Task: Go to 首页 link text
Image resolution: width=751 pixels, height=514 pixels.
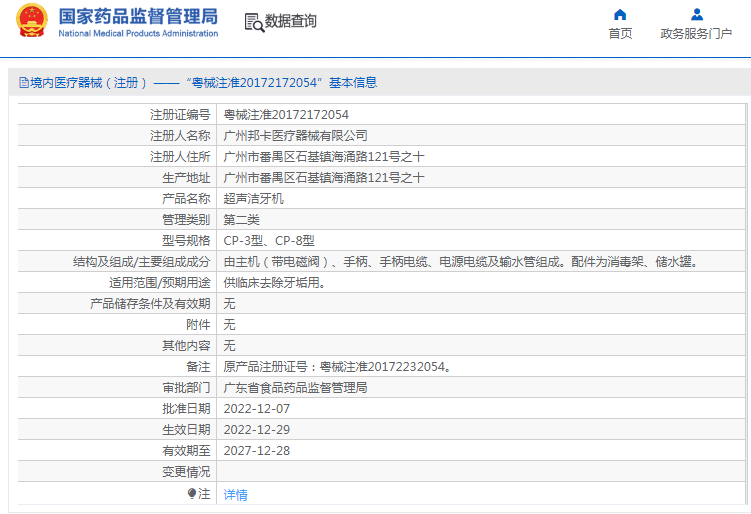Action: click(x=620, y=34)
